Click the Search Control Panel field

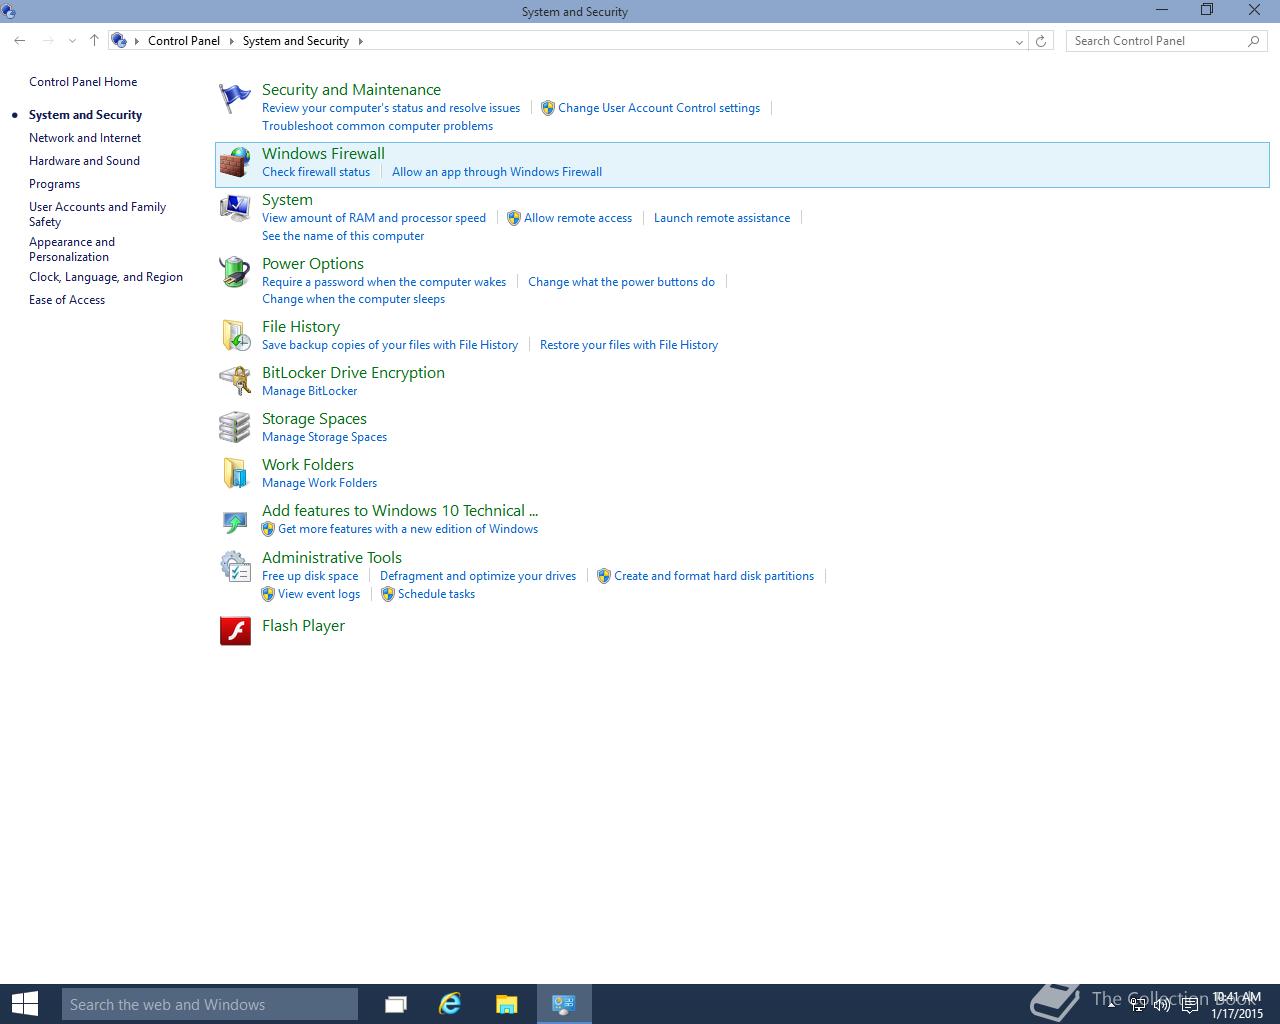click(1166, 41)
